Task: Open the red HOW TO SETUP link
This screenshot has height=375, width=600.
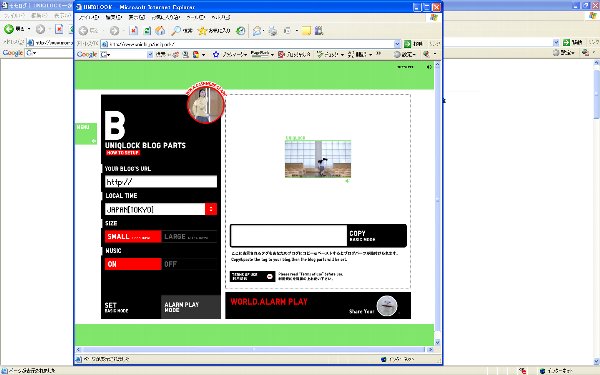Action: [123, 153]
